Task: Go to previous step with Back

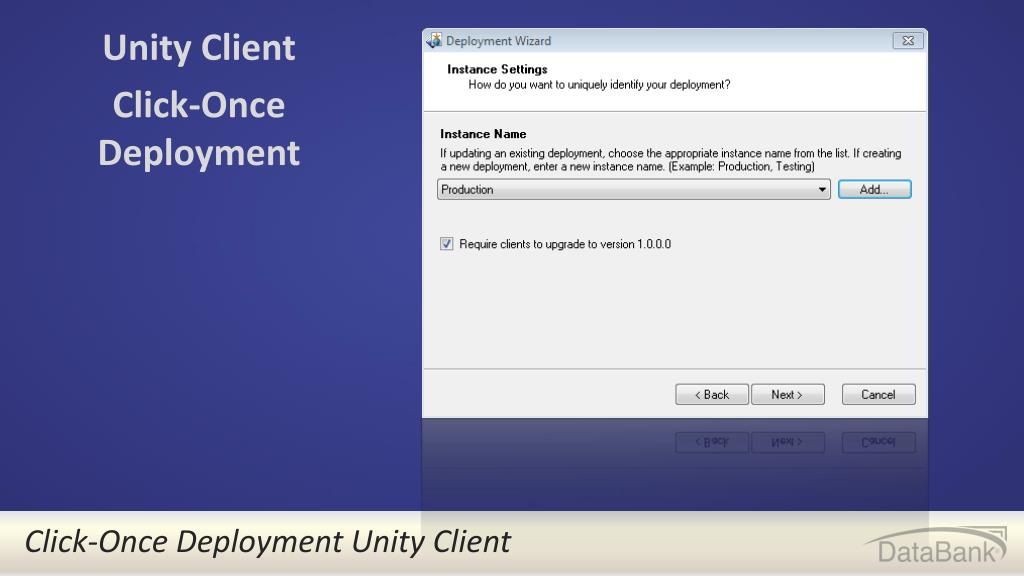Action: [712, 394]
